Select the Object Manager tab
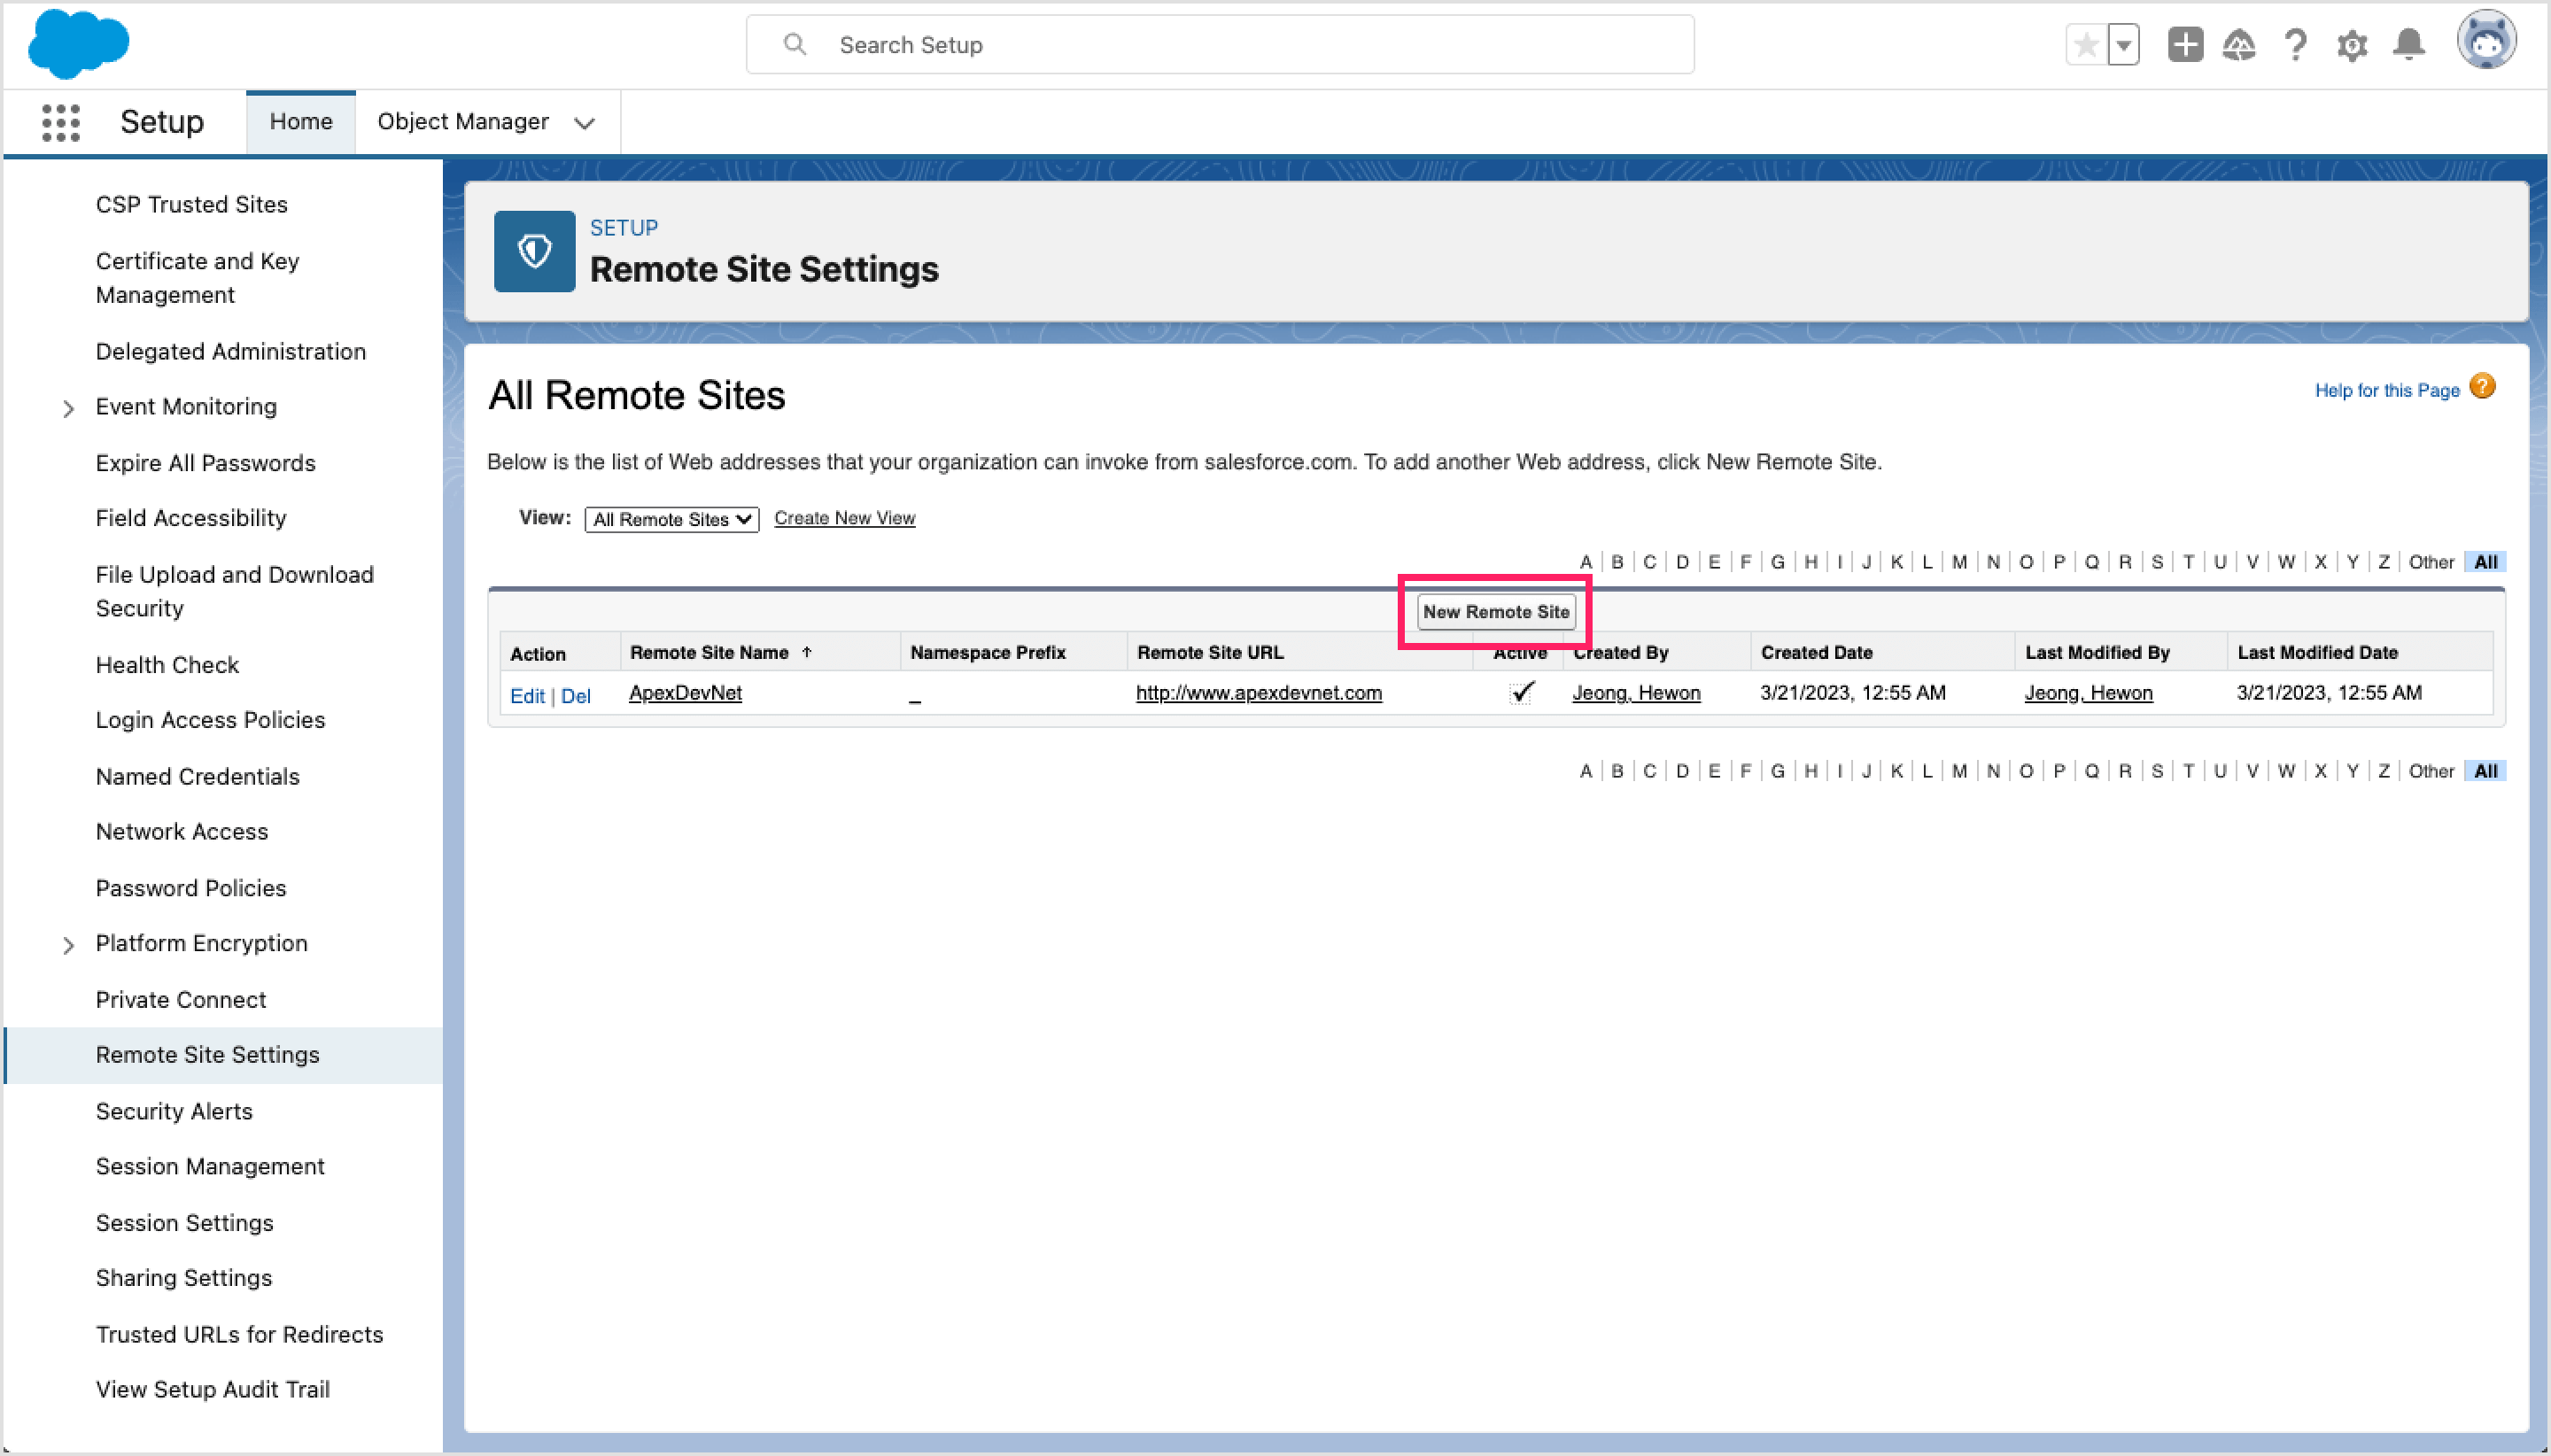 pos(463,121)
